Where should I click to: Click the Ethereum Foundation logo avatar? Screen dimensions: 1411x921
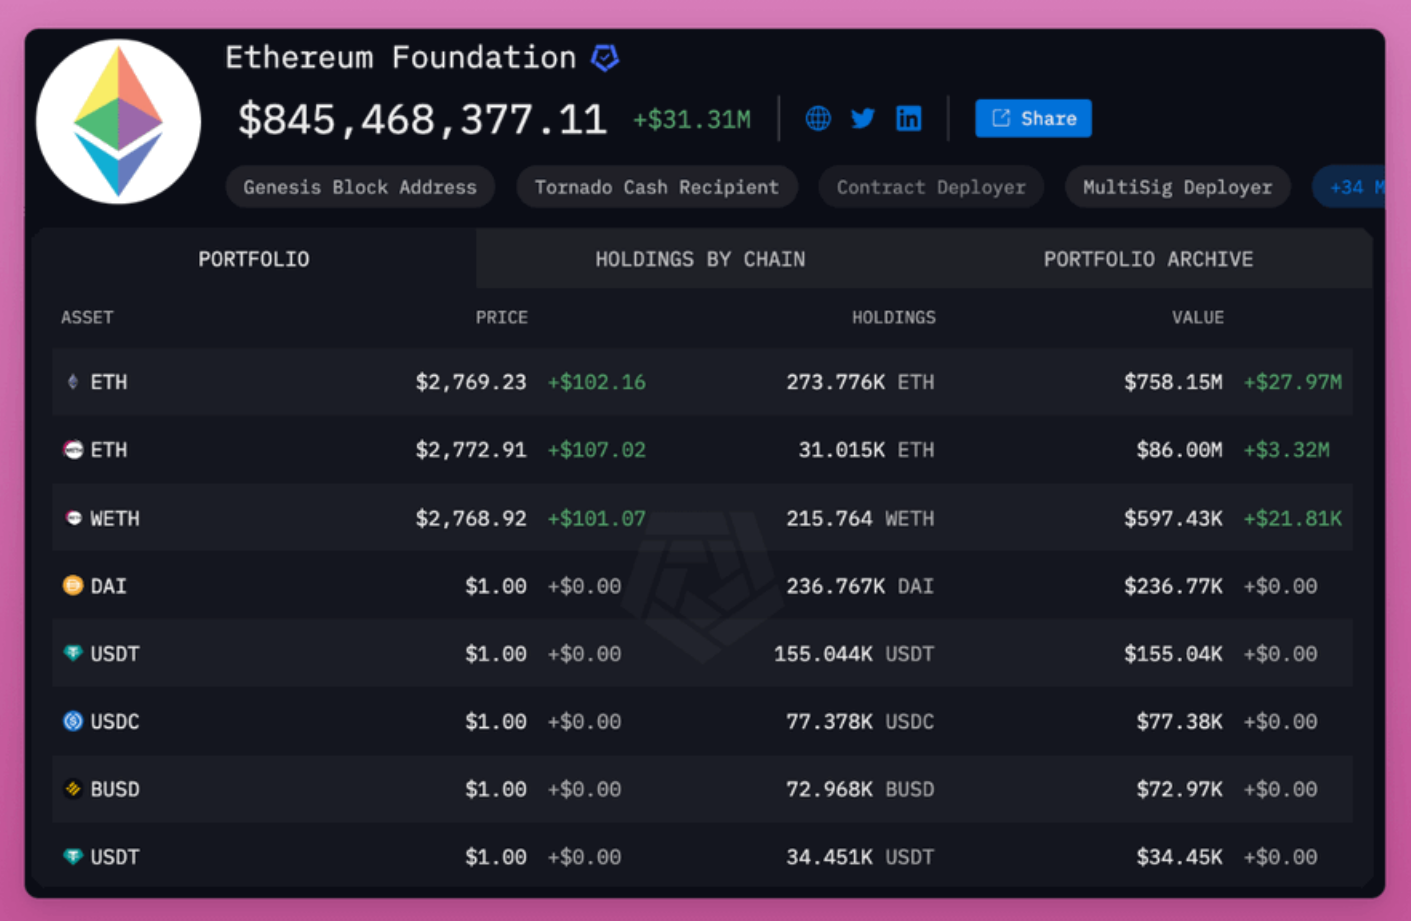118,122
